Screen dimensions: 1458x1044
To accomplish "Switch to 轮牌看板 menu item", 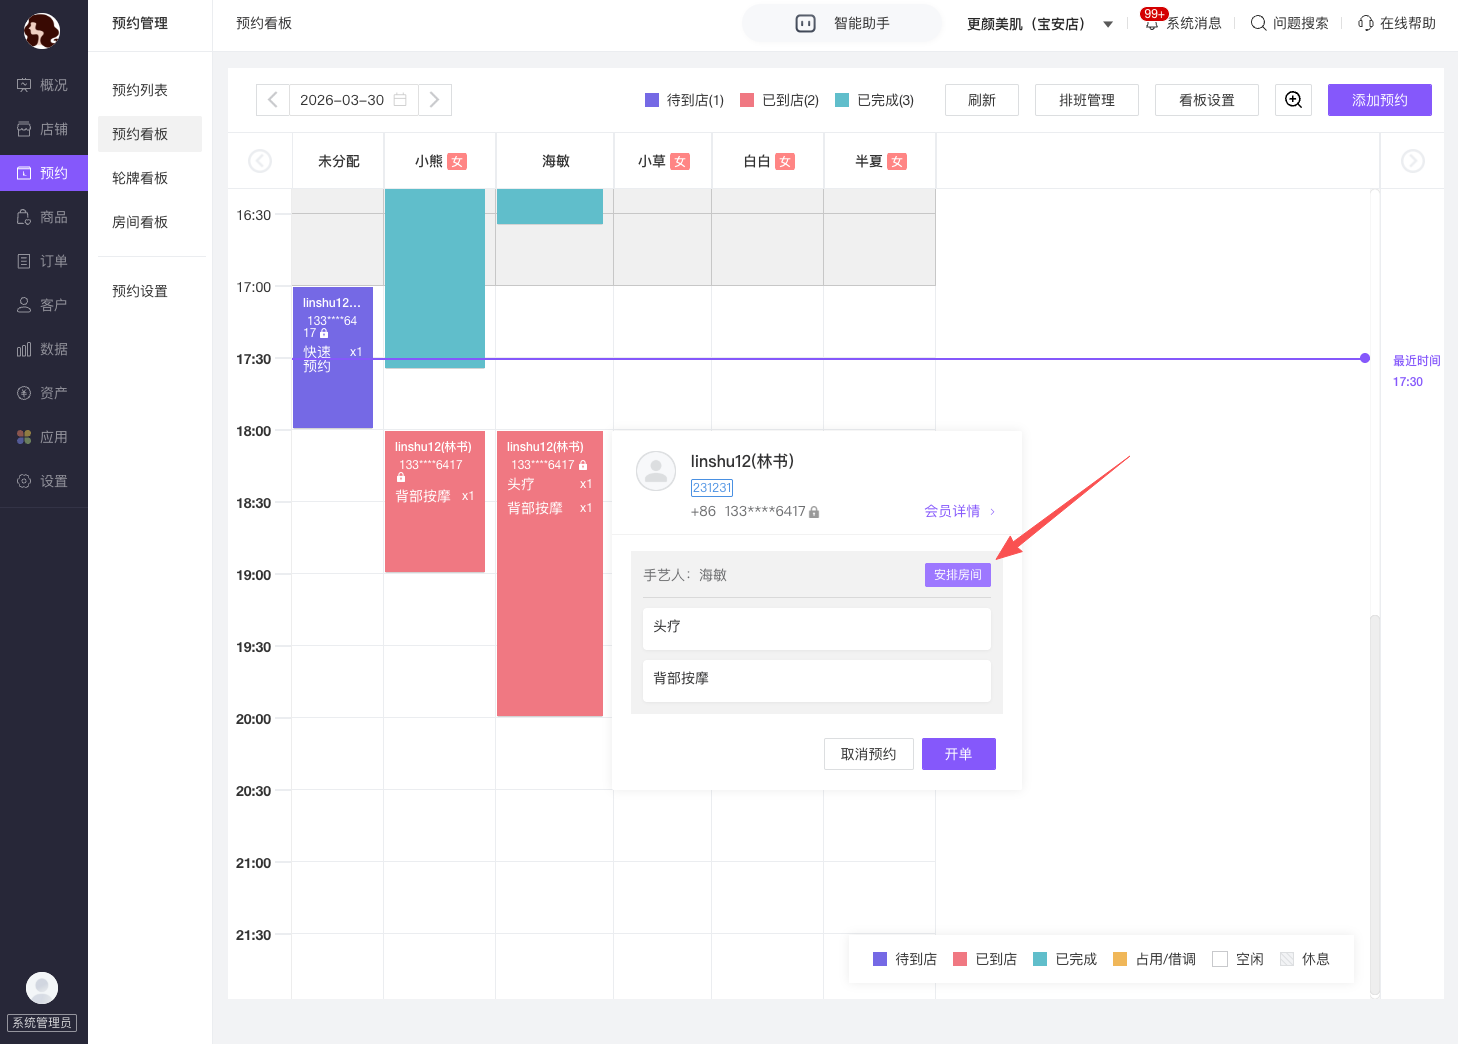I will pos(140,178).
